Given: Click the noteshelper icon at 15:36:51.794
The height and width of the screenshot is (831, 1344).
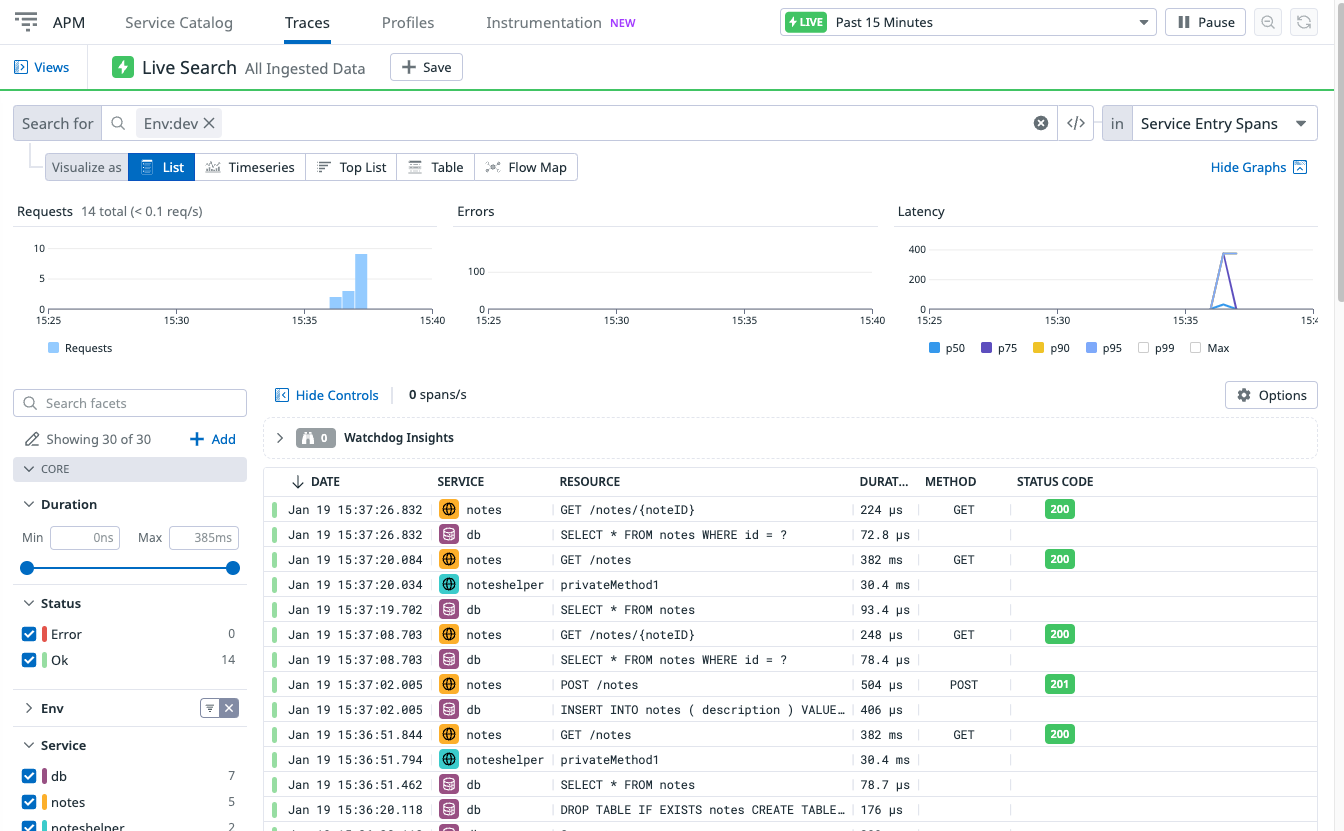Looking at the screenshot, I should pyautogui.click(x=449, y=759).
